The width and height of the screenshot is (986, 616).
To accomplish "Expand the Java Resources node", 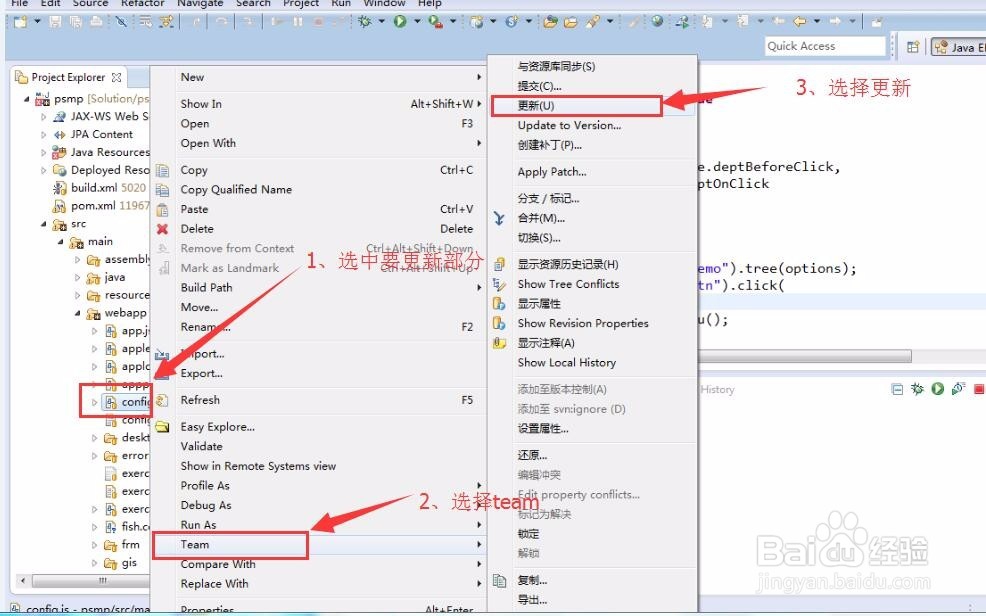I will [x=43, y=152].
